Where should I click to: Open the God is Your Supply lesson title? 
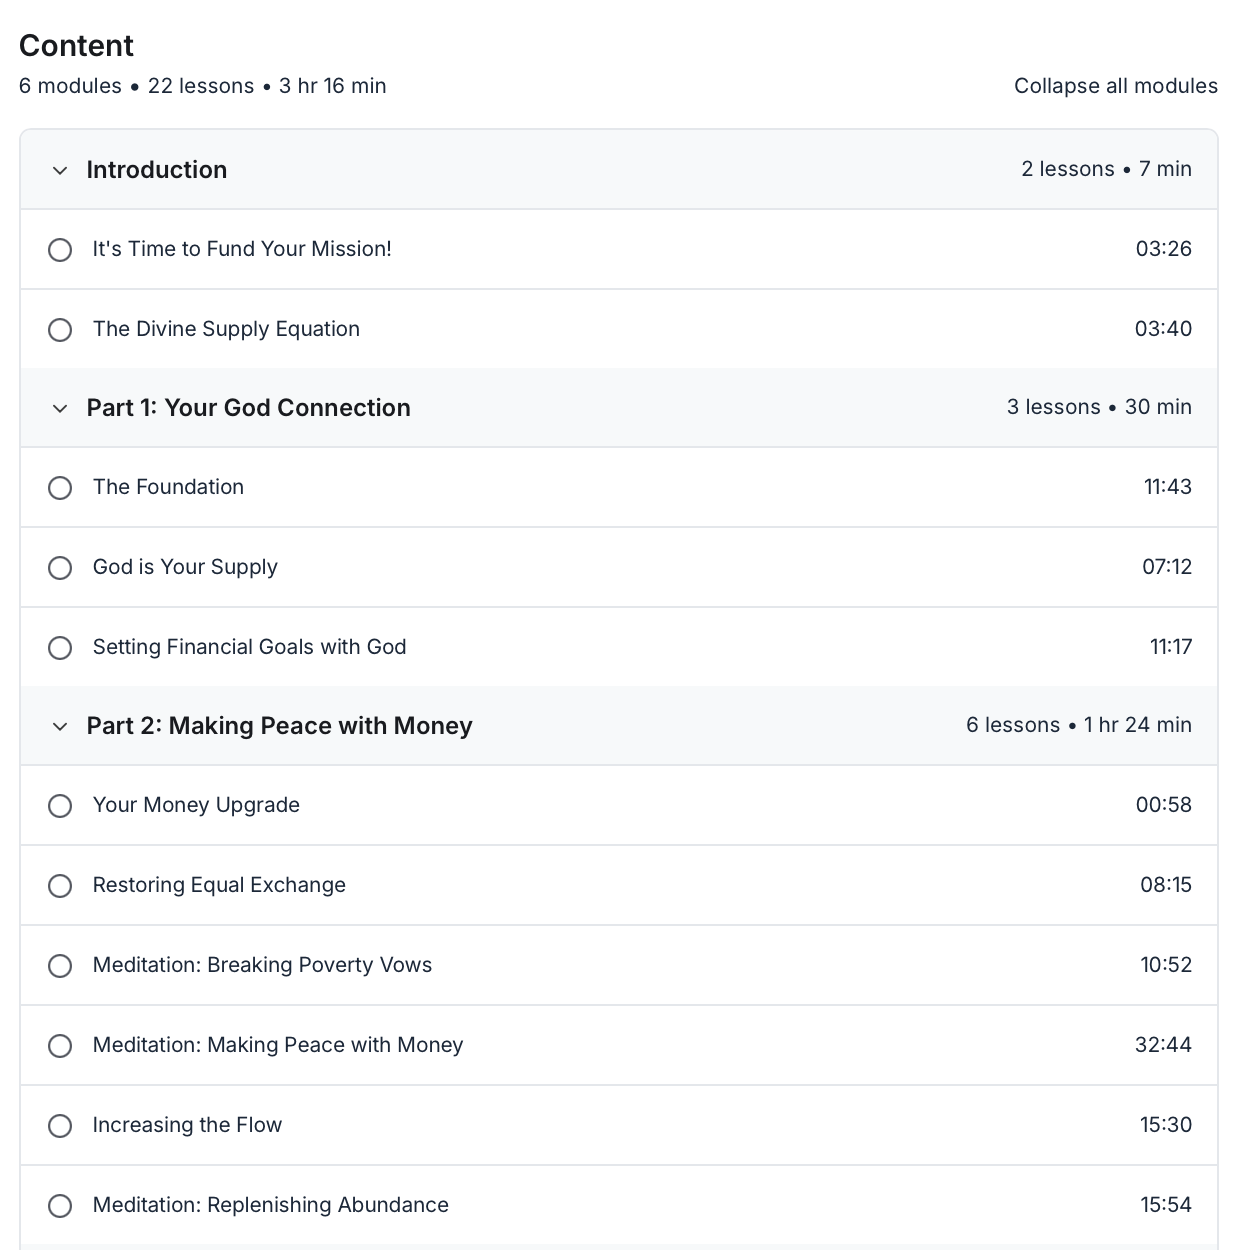coord(185,567)
